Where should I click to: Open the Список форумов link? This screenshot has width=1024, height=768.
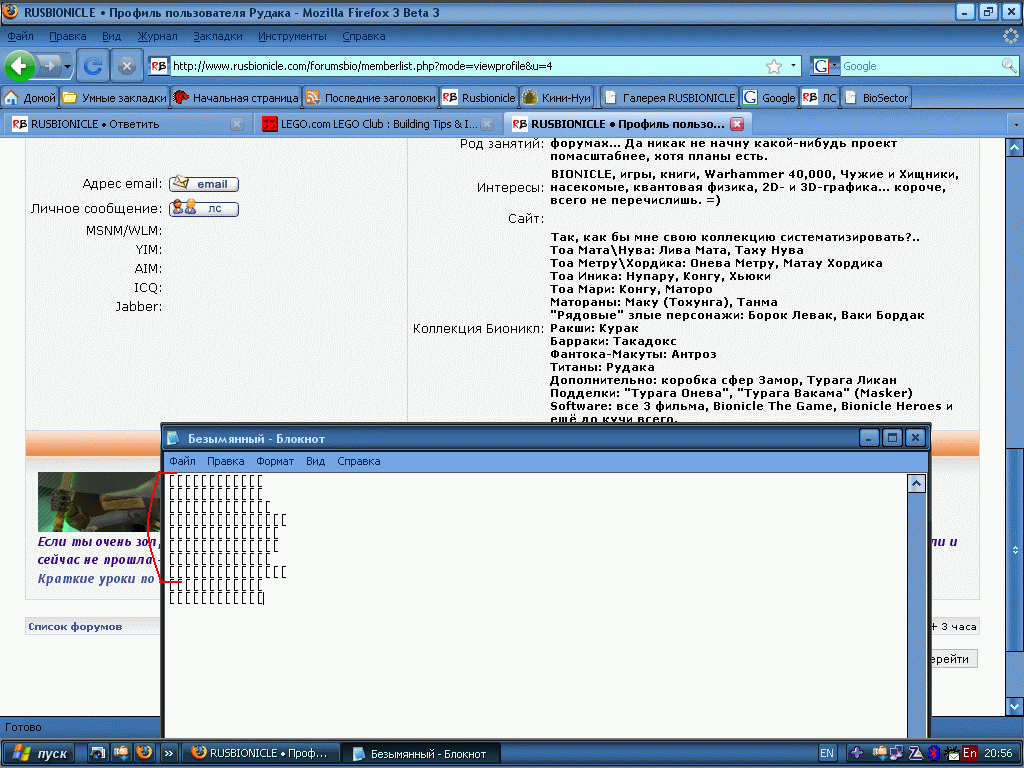75,626
